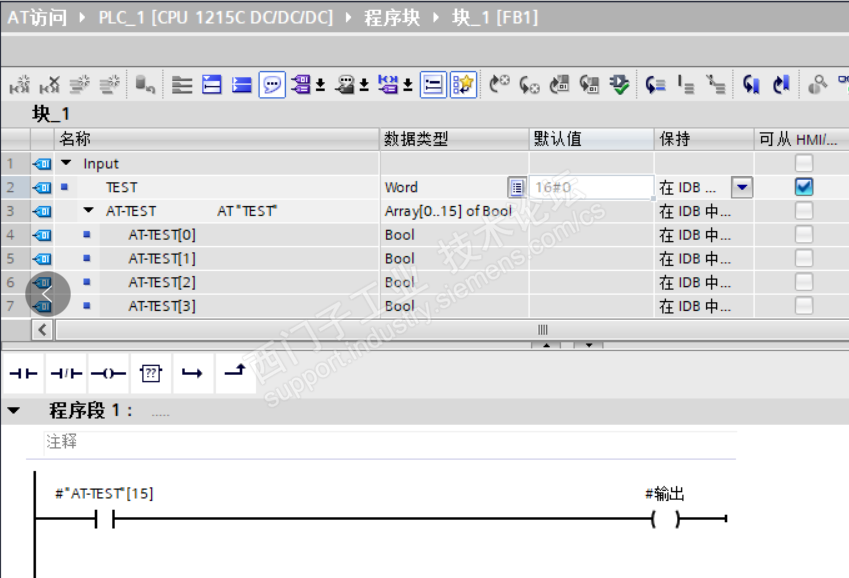Click the reset start values cylinder icon
Screen dimensions: 849x578
(x=145, y=85)
